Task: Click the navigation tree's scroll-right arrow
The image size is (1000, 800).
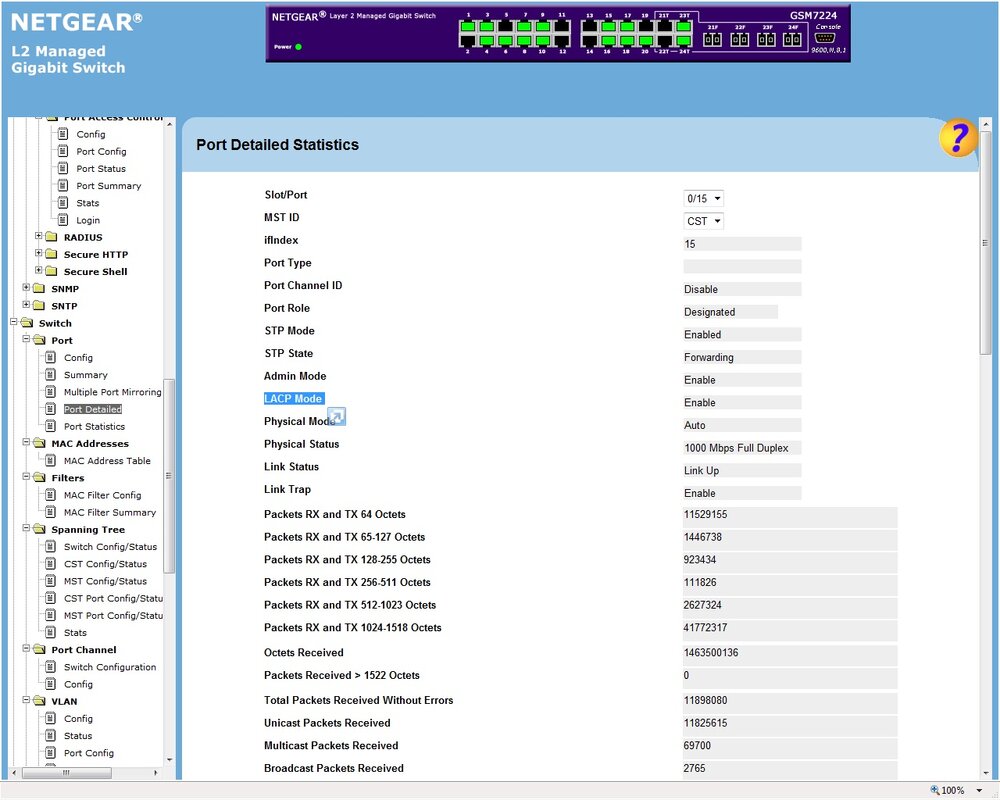Action: point(156,773)
